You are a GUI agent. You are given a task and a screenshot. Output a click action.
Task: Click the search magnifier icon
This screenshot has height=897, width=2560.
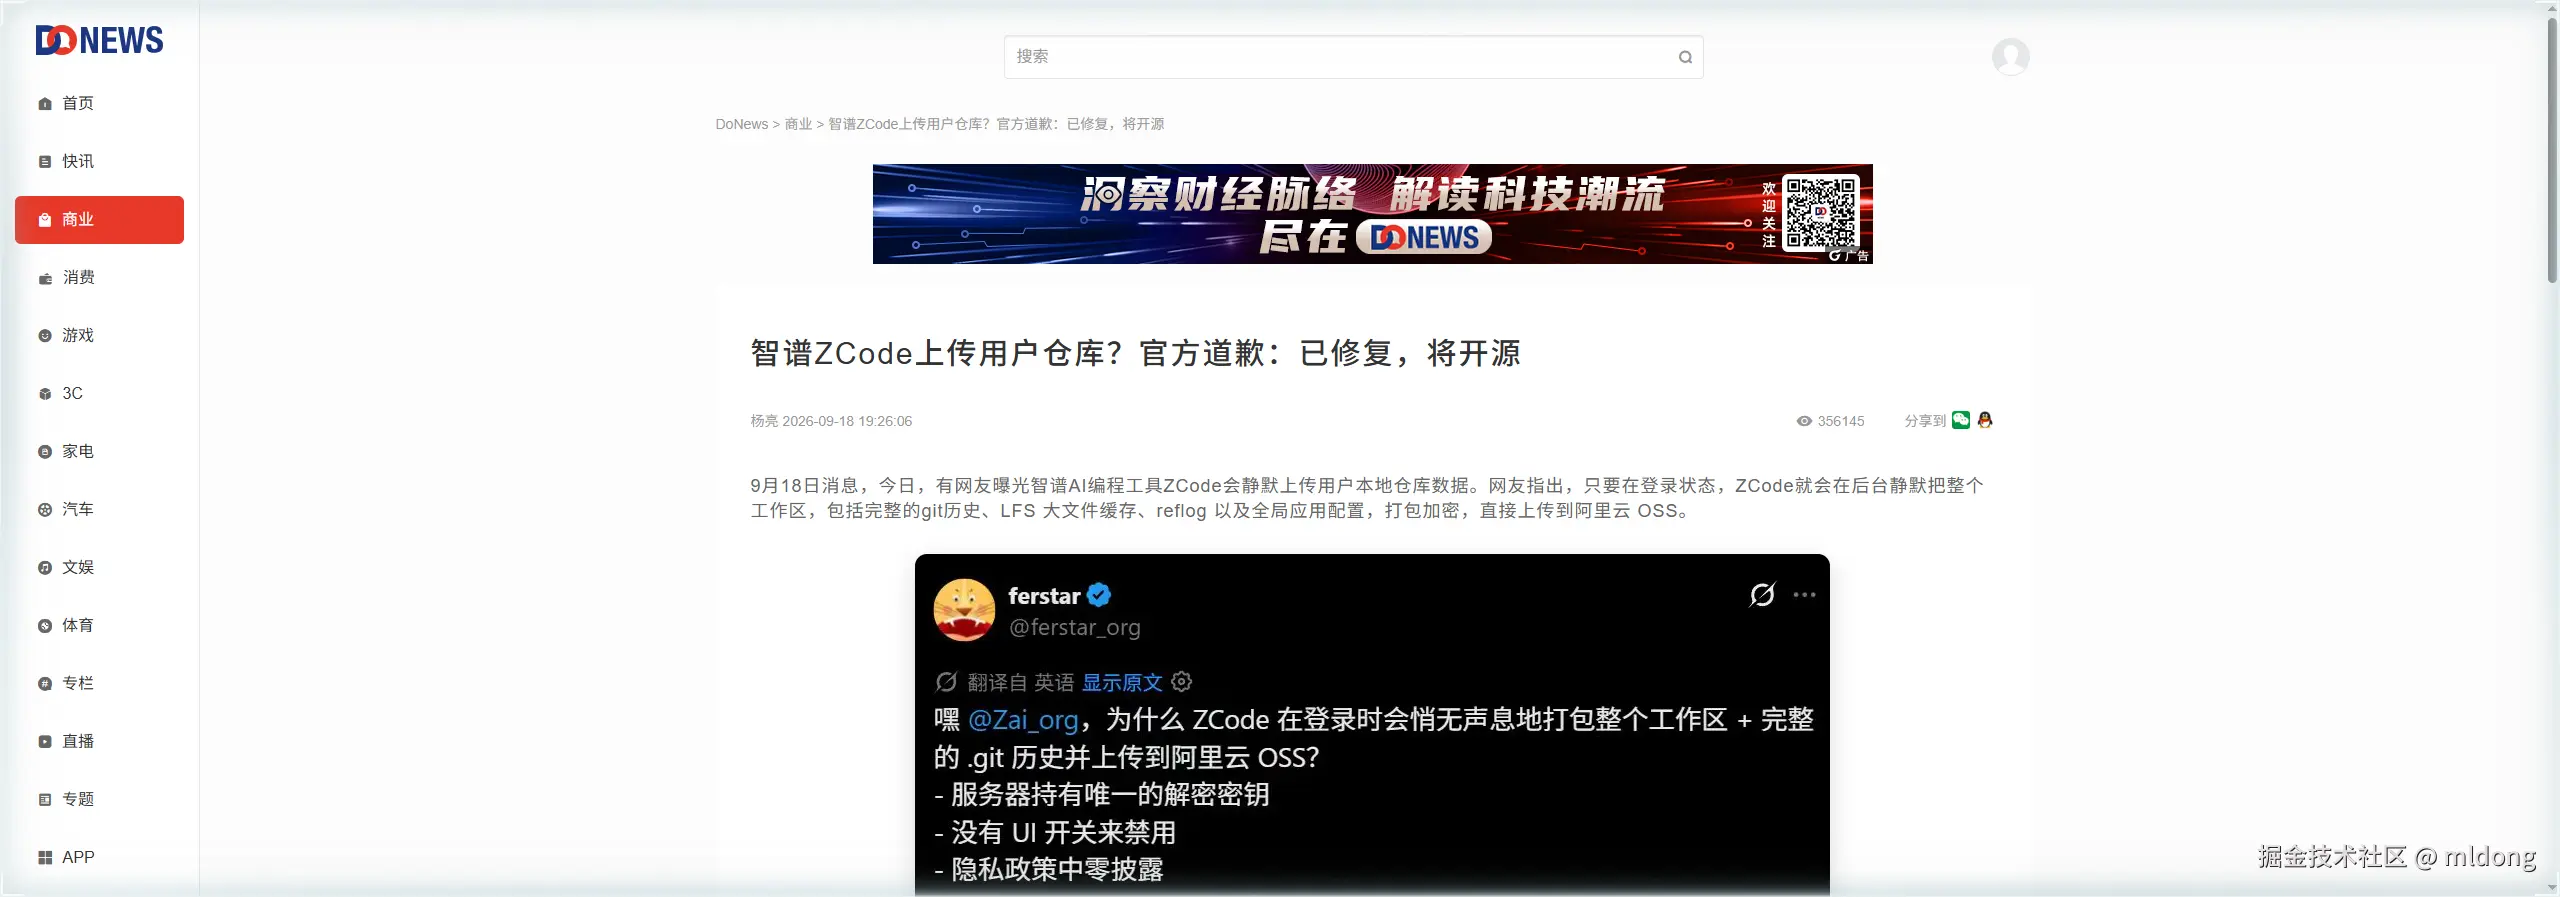tap(1685, 57)
